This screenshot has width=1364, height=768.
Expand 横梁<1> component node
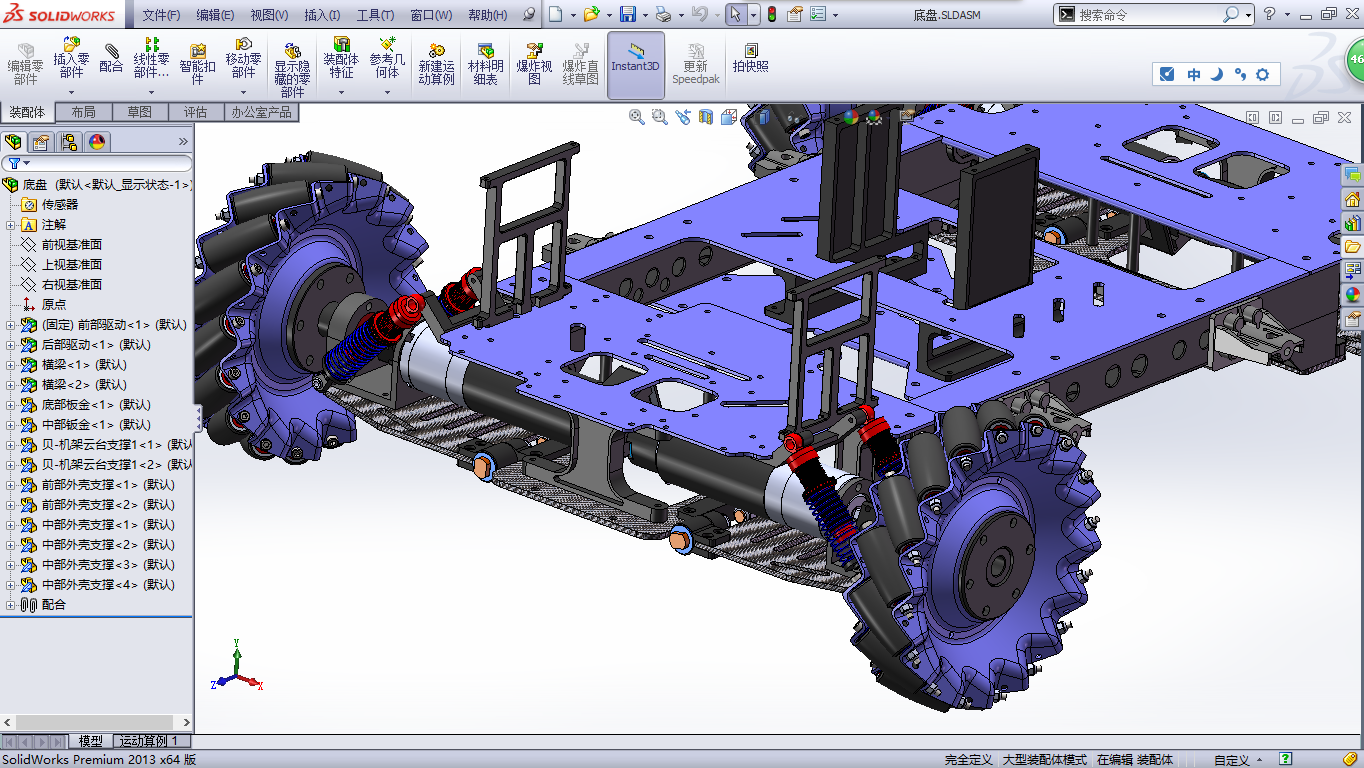(x=11, y=365)
